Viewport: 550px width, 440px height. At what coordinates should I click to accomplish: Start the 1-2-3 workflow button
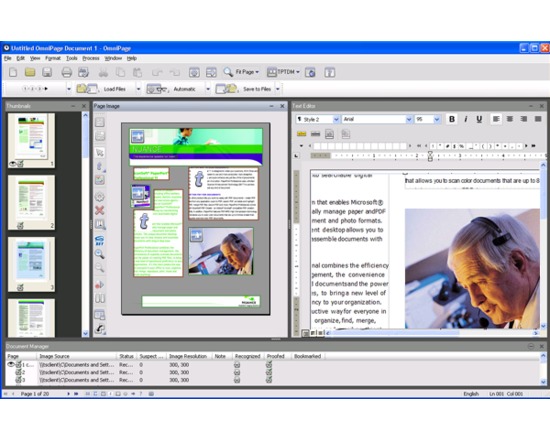[35, 89]
